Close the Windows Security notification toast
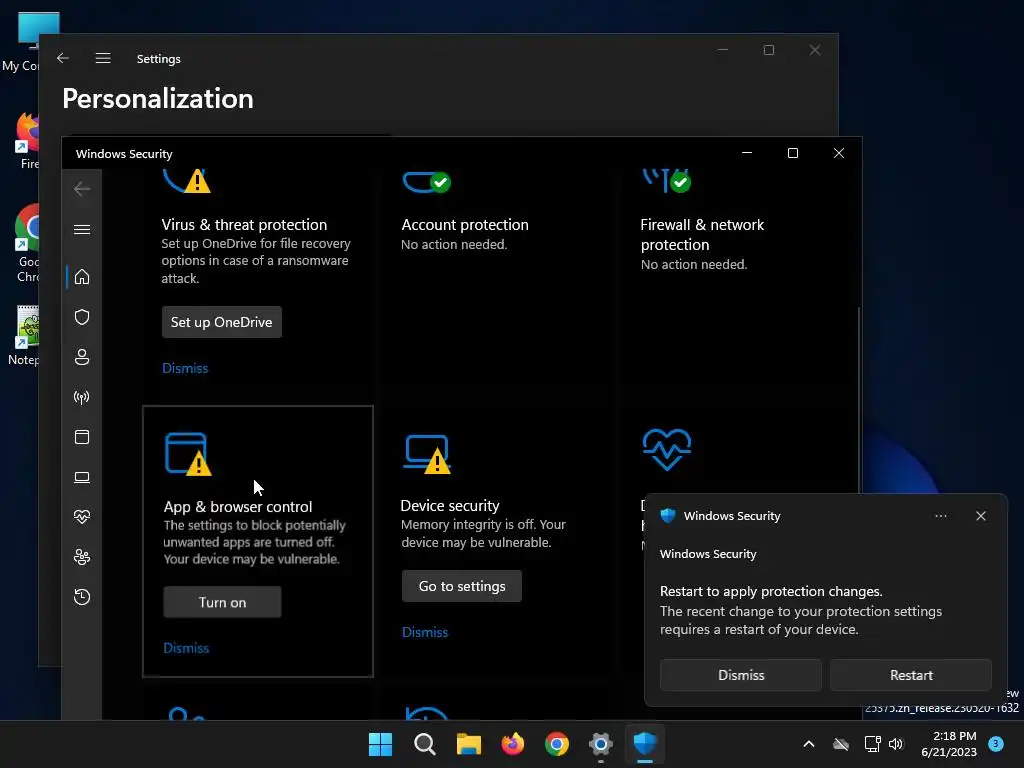 (980, 516)
